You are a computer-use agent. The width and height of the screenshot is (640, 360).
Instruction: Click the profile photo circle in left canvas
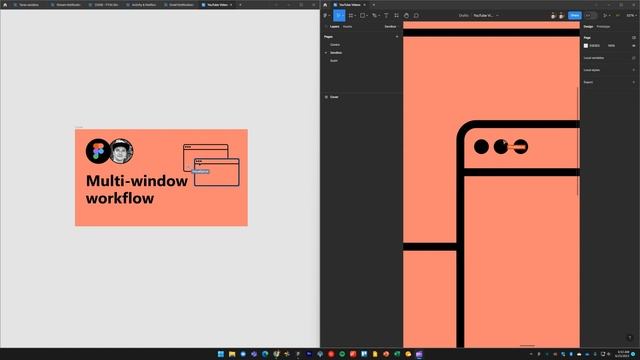click(121, 151)
